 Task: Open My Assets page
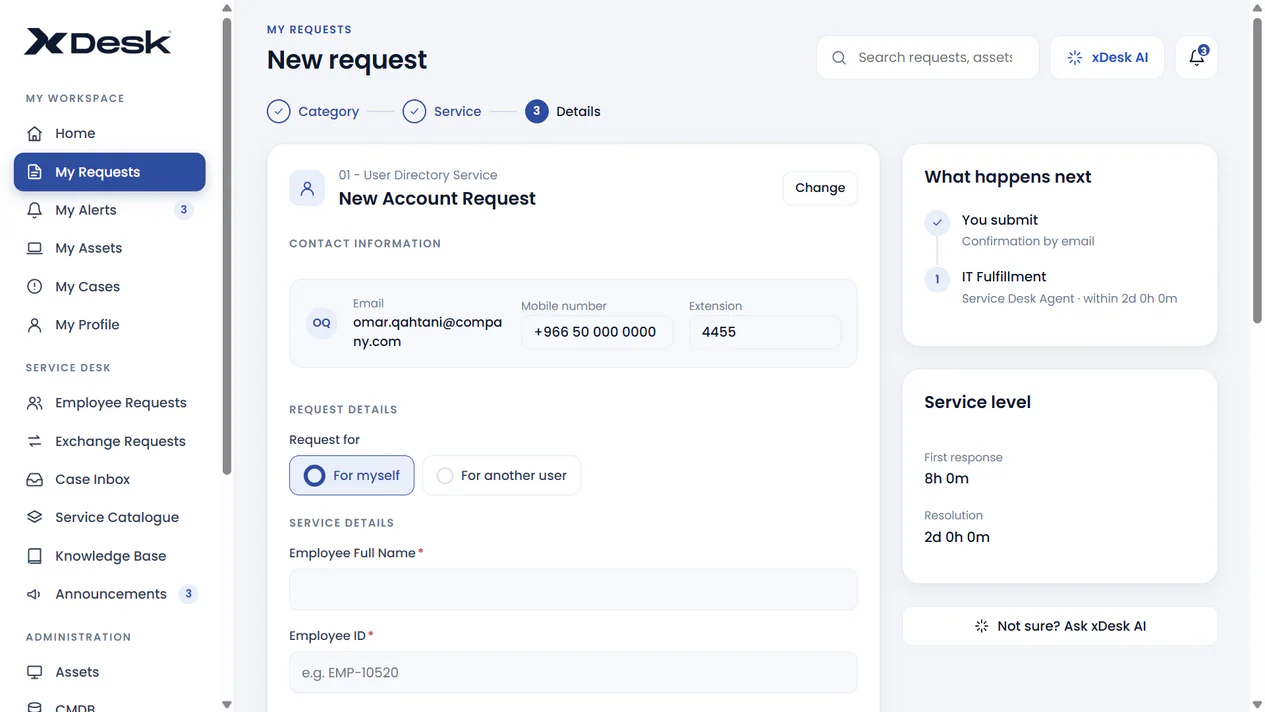tap(110, 248)
